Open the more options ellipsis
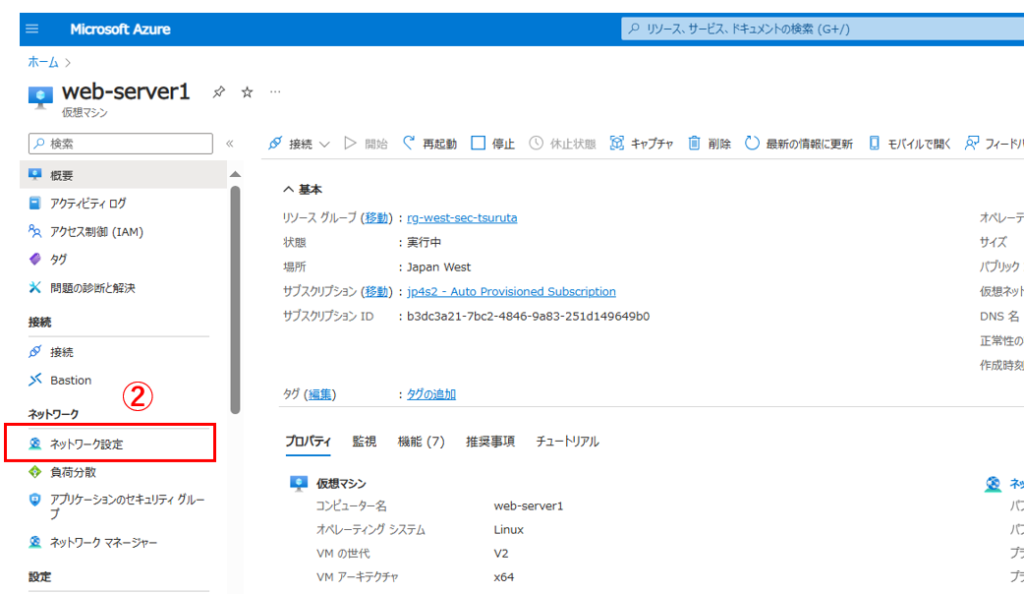 [x=275, y=92]
